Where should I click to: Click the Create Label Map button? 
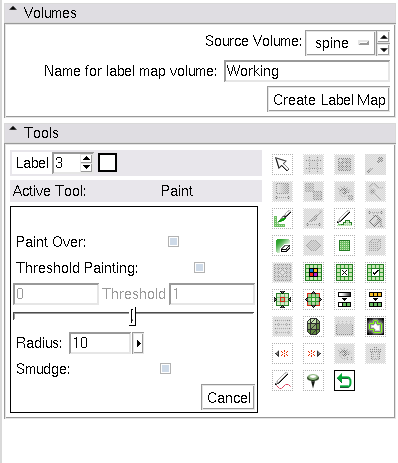pos(328,100)
